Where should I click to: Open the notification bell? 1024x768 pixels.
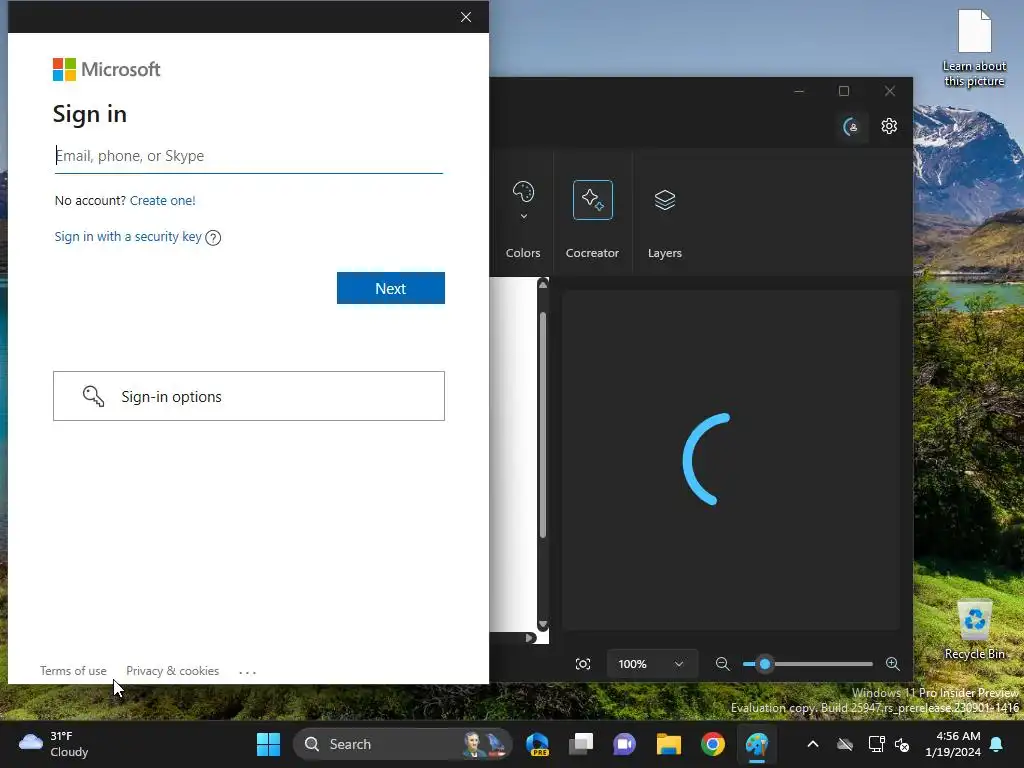(997, 744)
